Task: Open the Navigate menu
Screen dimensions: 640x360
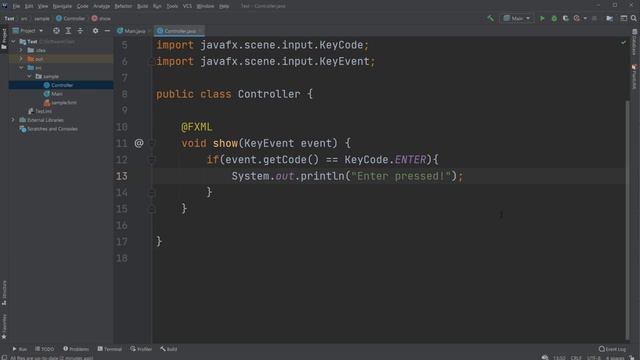Action: [x=62, y=6]
